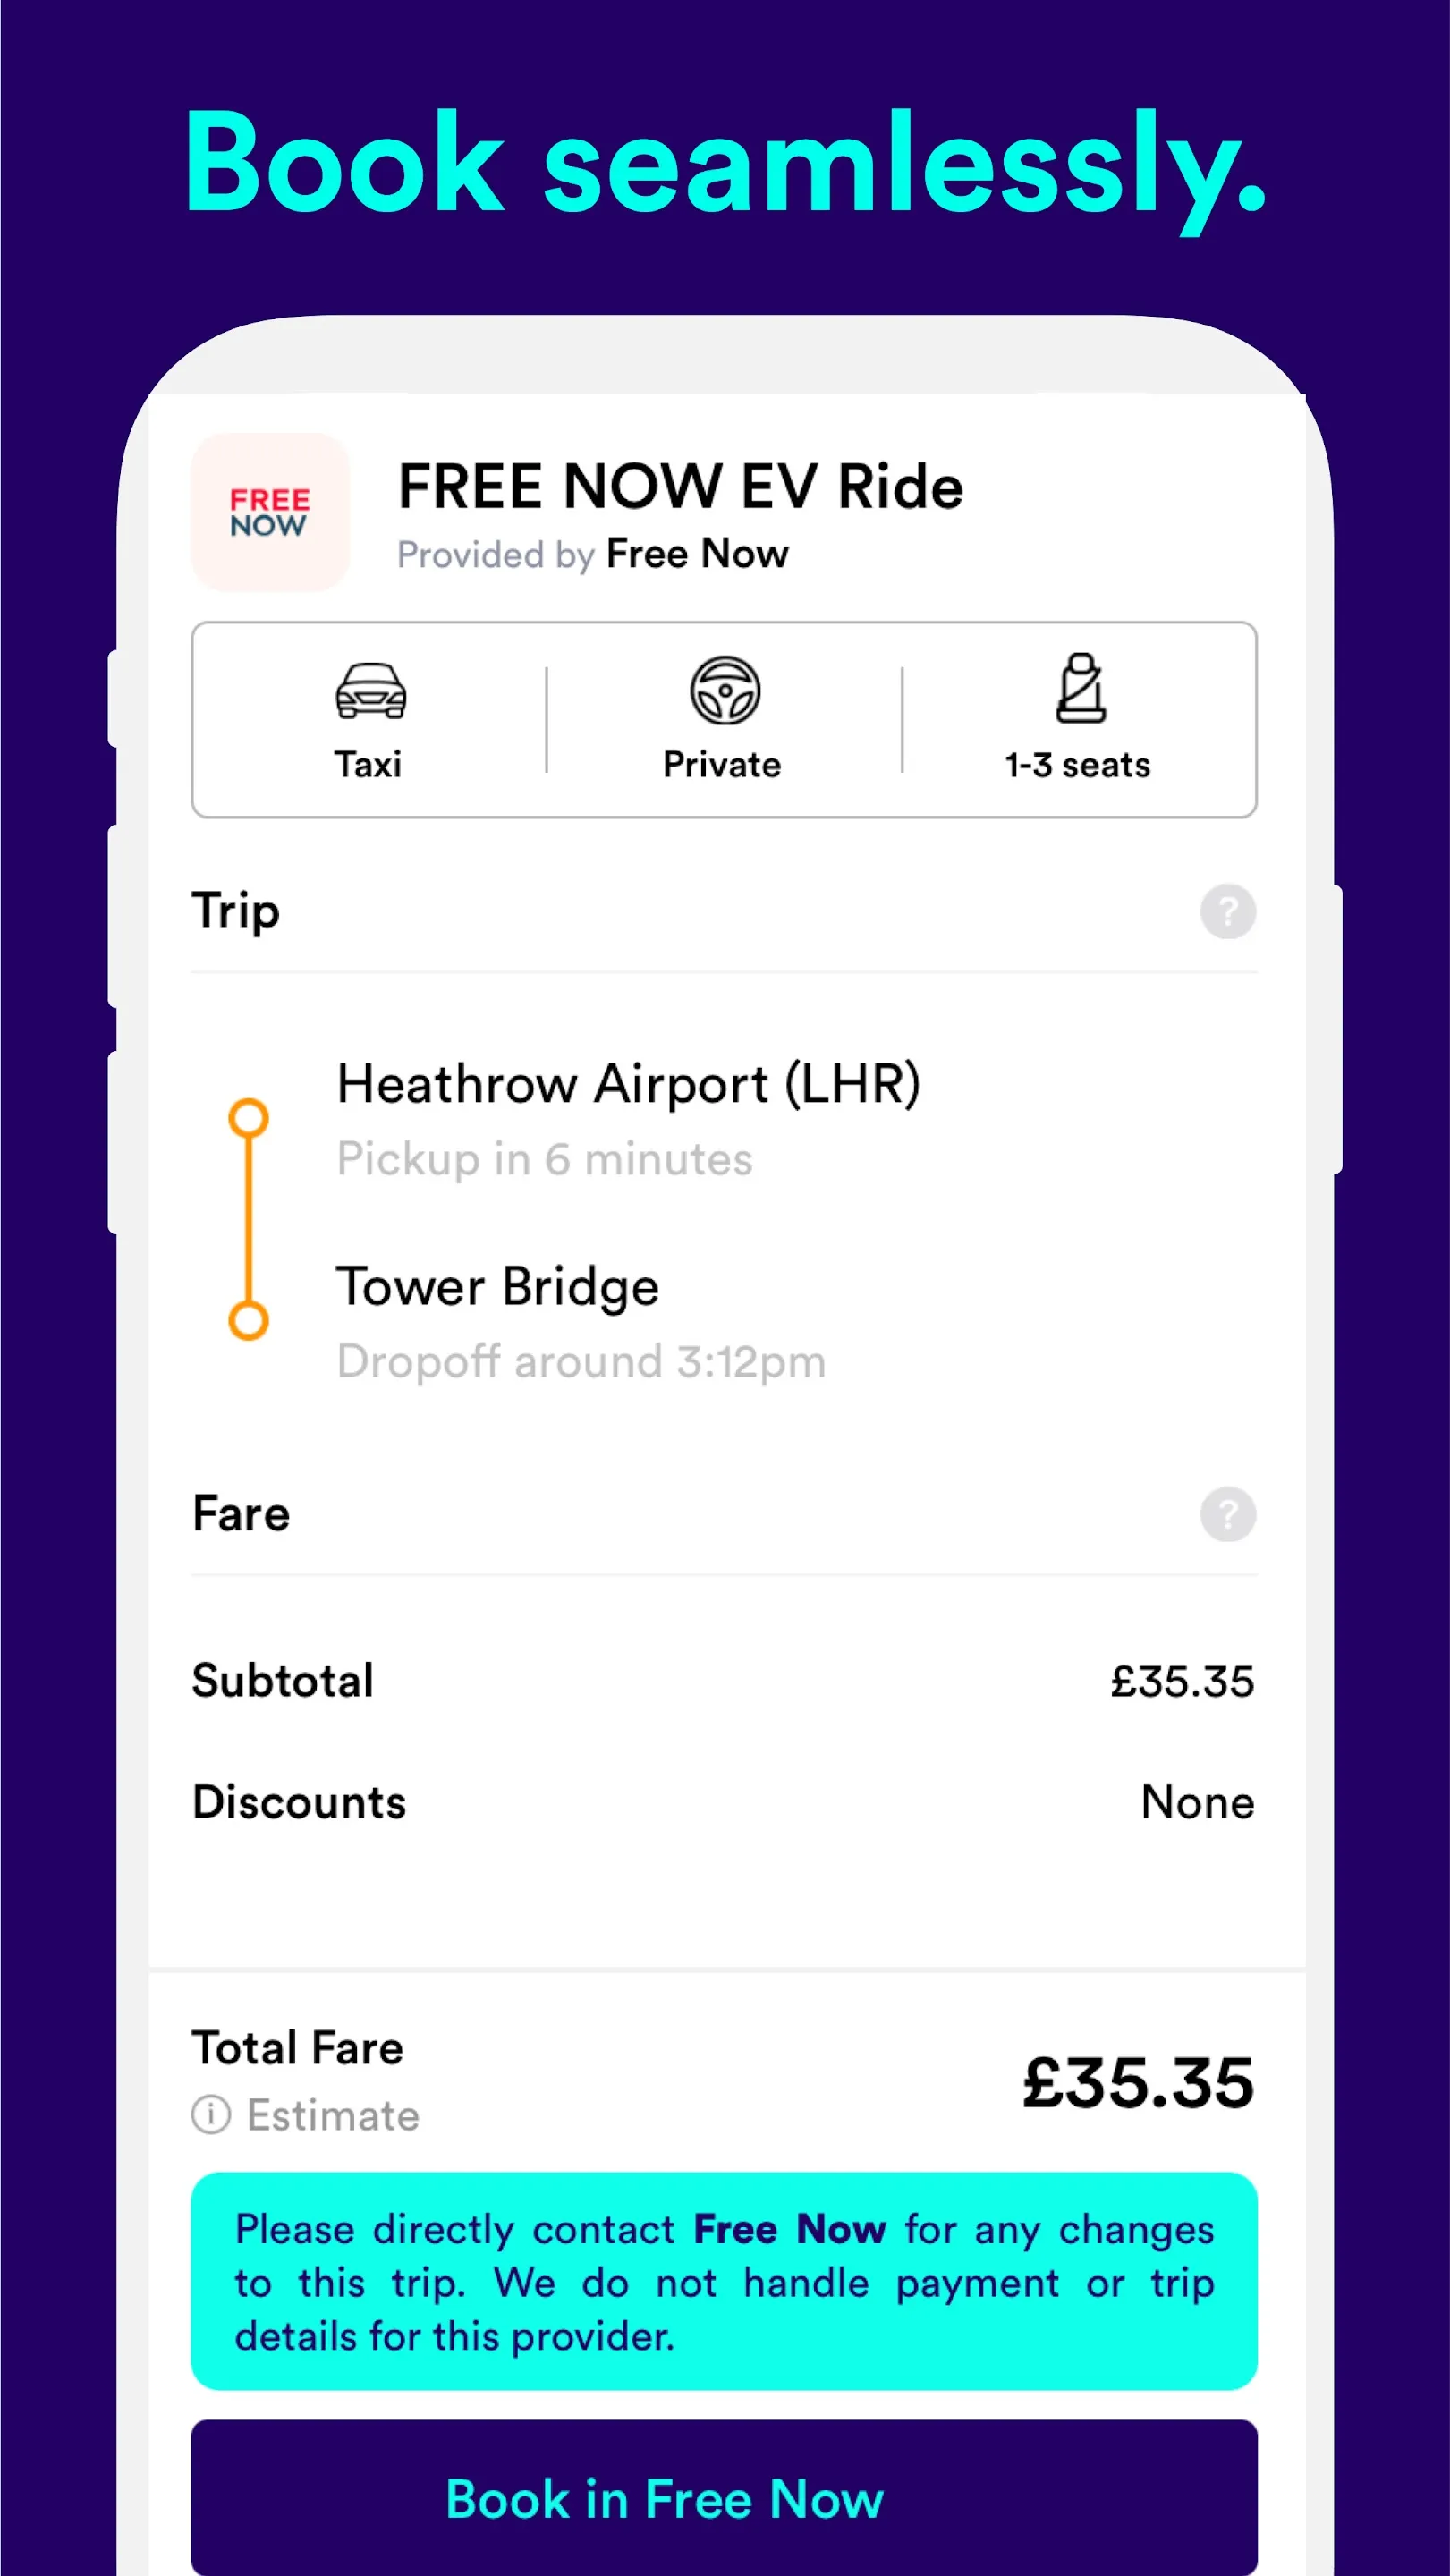Tap the FREE NOW logo icon

270,512
